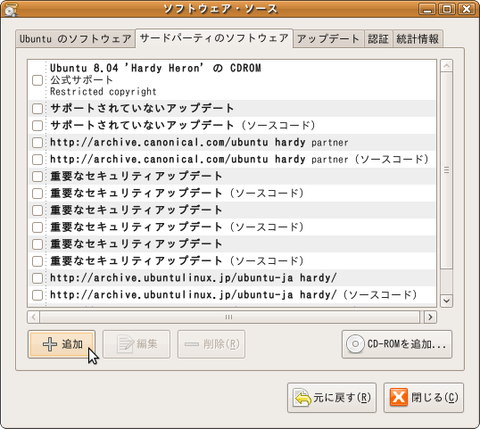This screenshot has height=429, width=480.
Task: Check the first サポートされていないアップデート entry
Action: coord(37,108)
